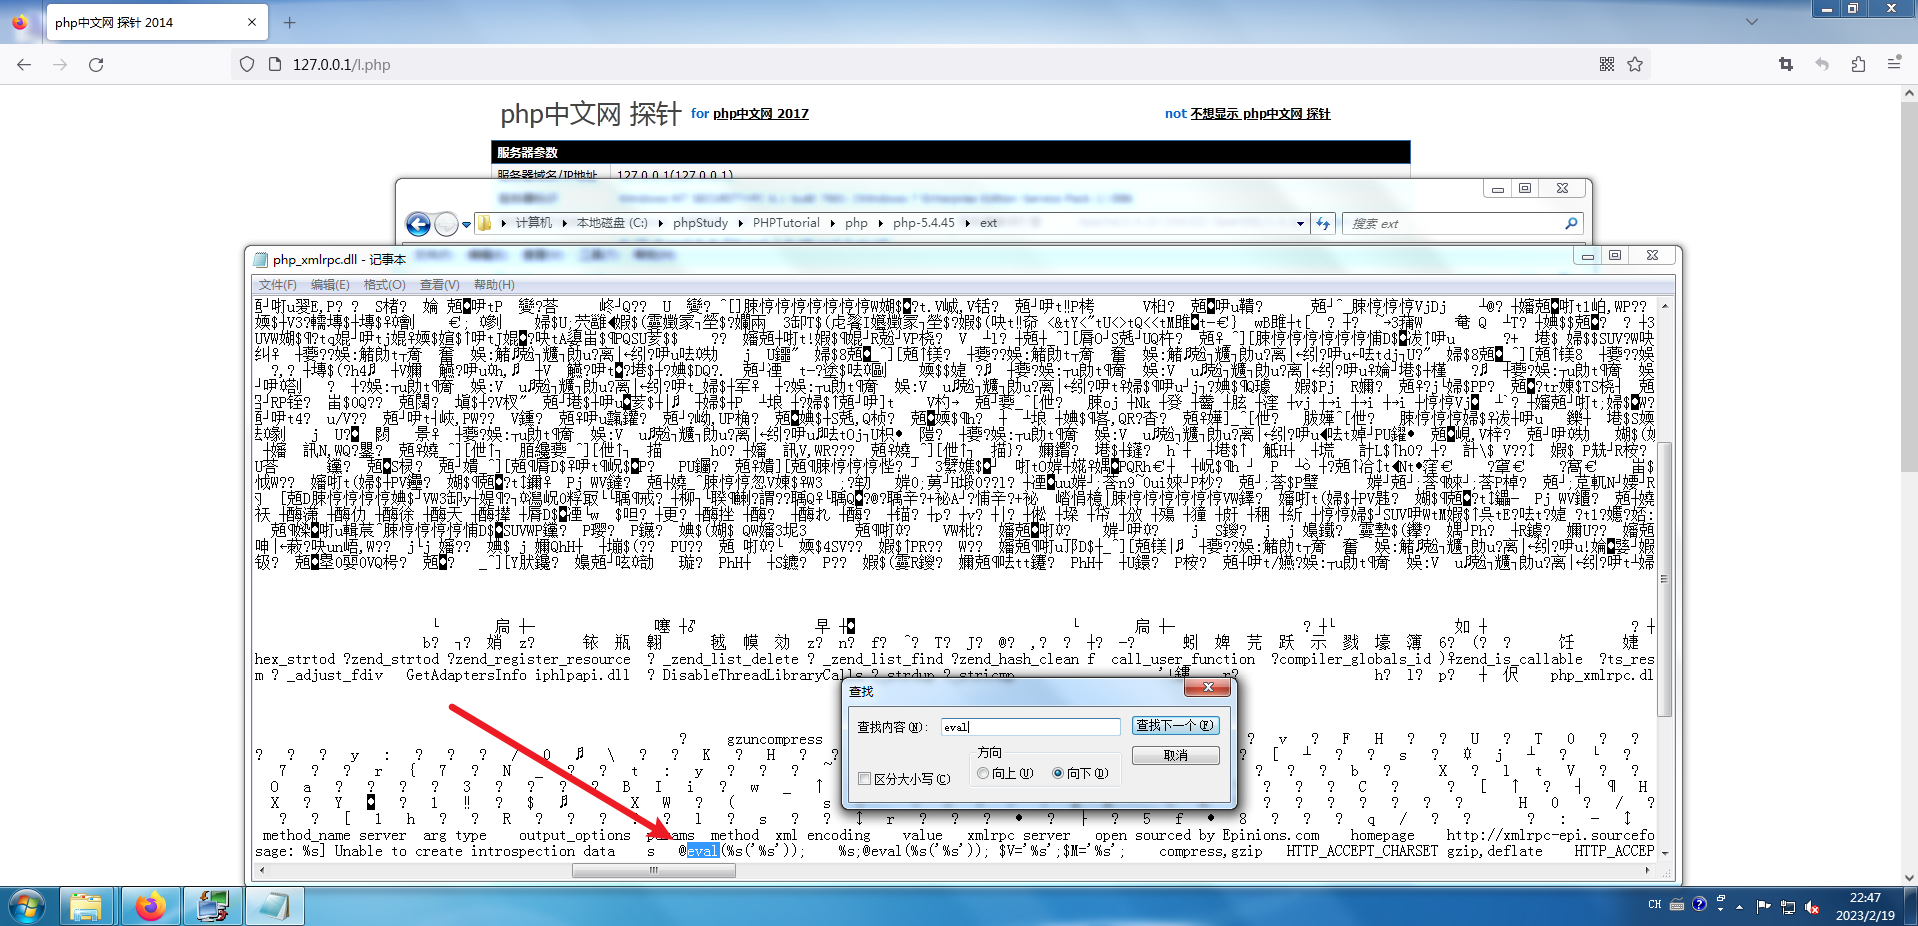Navigate to PHPTutorial in Explorer breadcrumb
1918x926 pixels.
click(x=786, y=223)
